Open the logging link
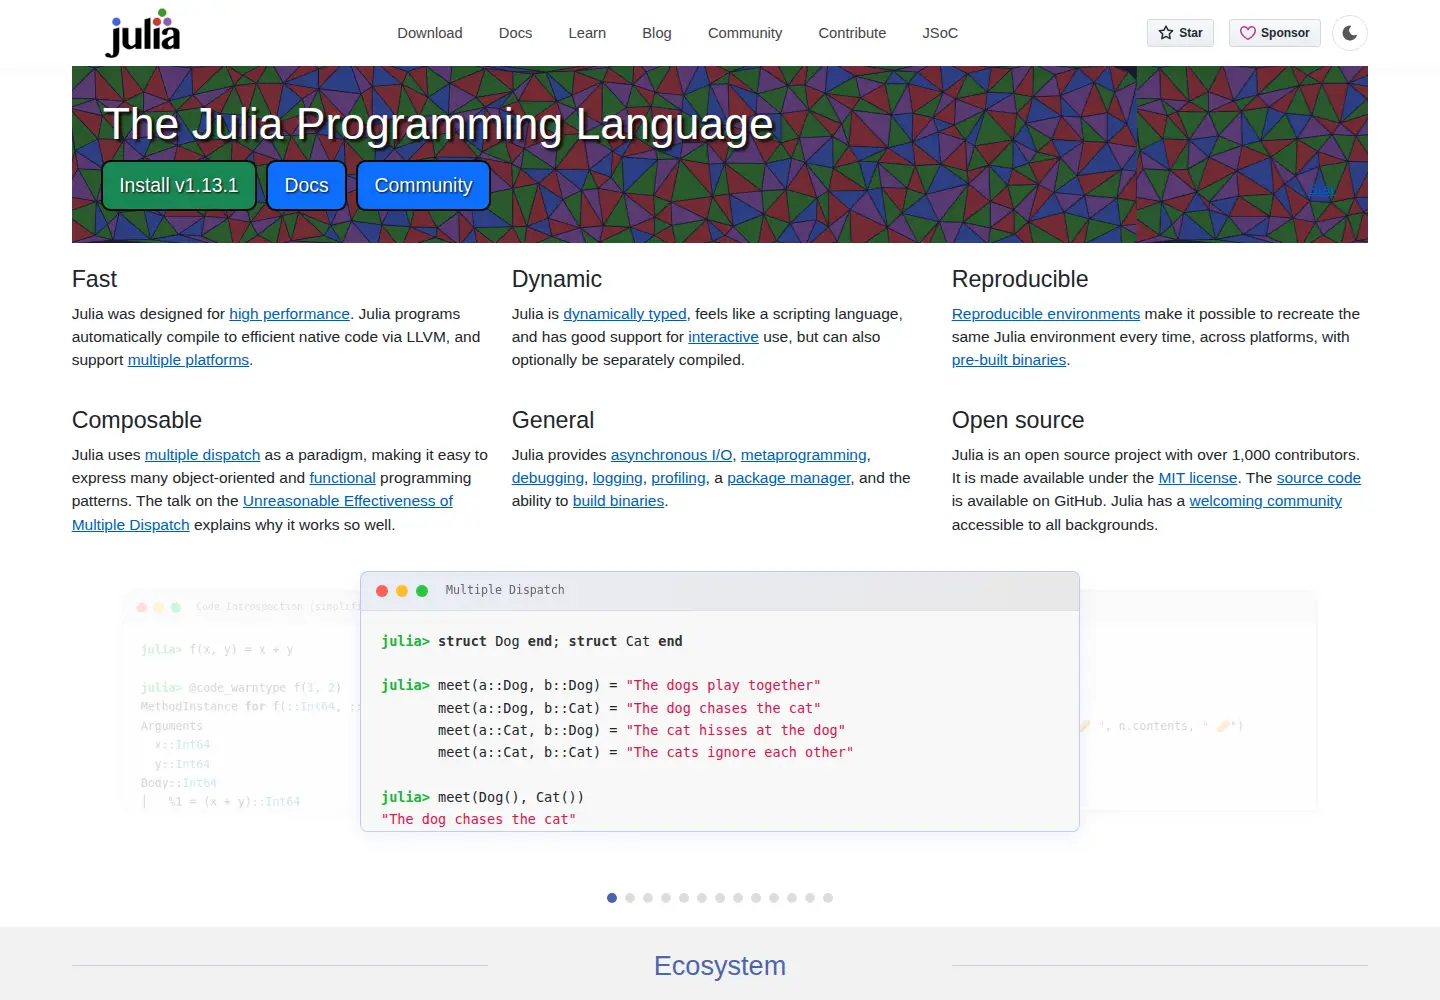This screenshot has width=1440, height=1000. (x=618, y=478)
